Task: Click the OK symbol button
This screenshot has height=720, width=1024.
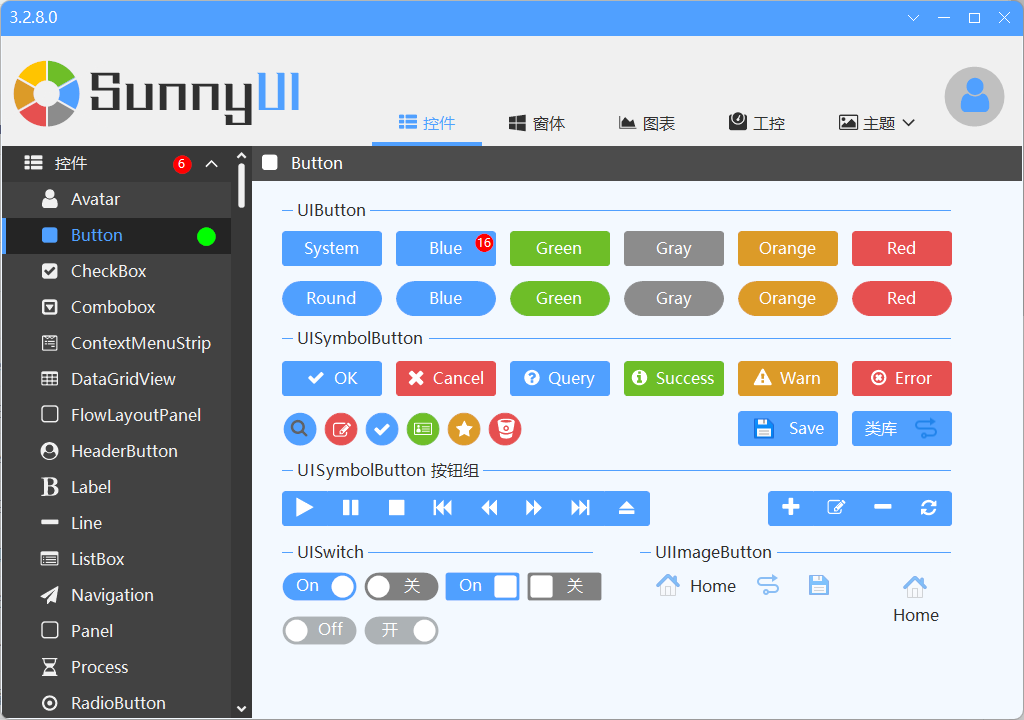Action: coord(332,378)
